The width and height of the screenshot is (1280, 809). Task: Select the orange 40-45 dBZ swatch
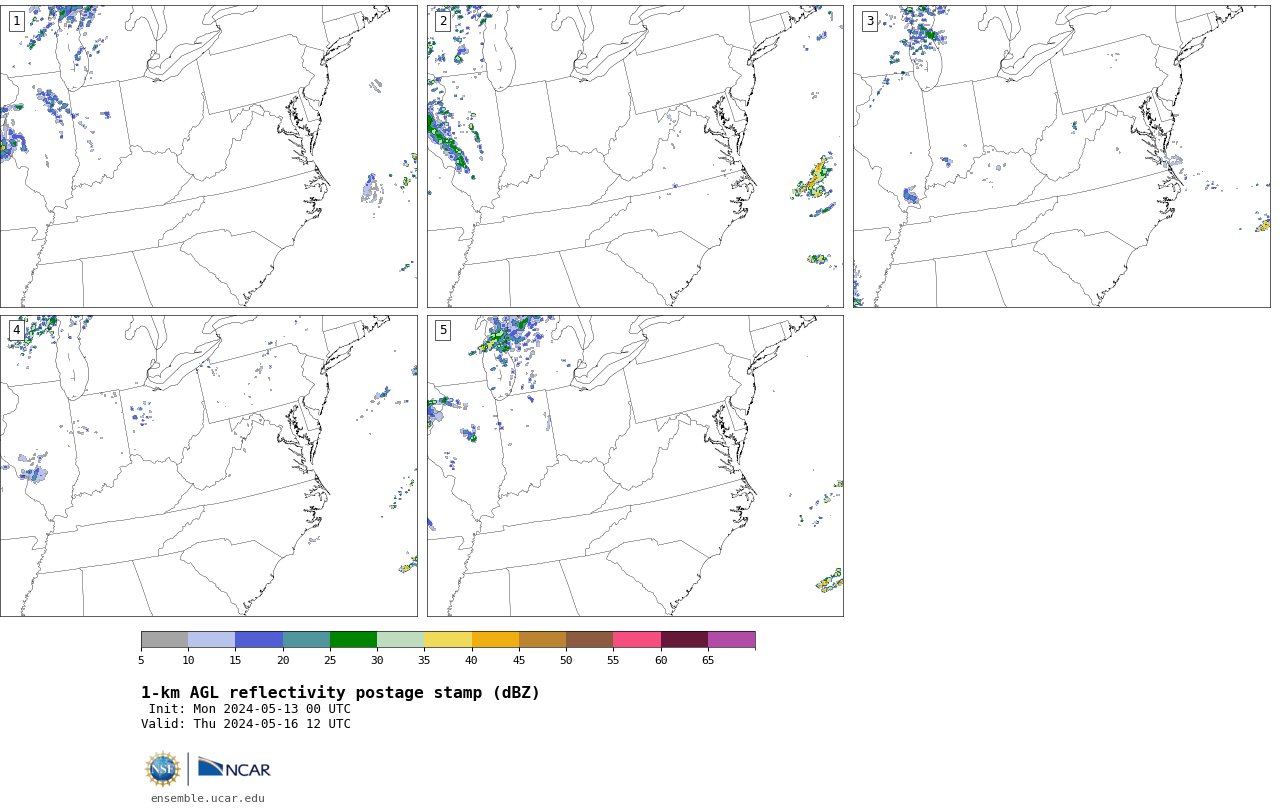click(495, 640)
